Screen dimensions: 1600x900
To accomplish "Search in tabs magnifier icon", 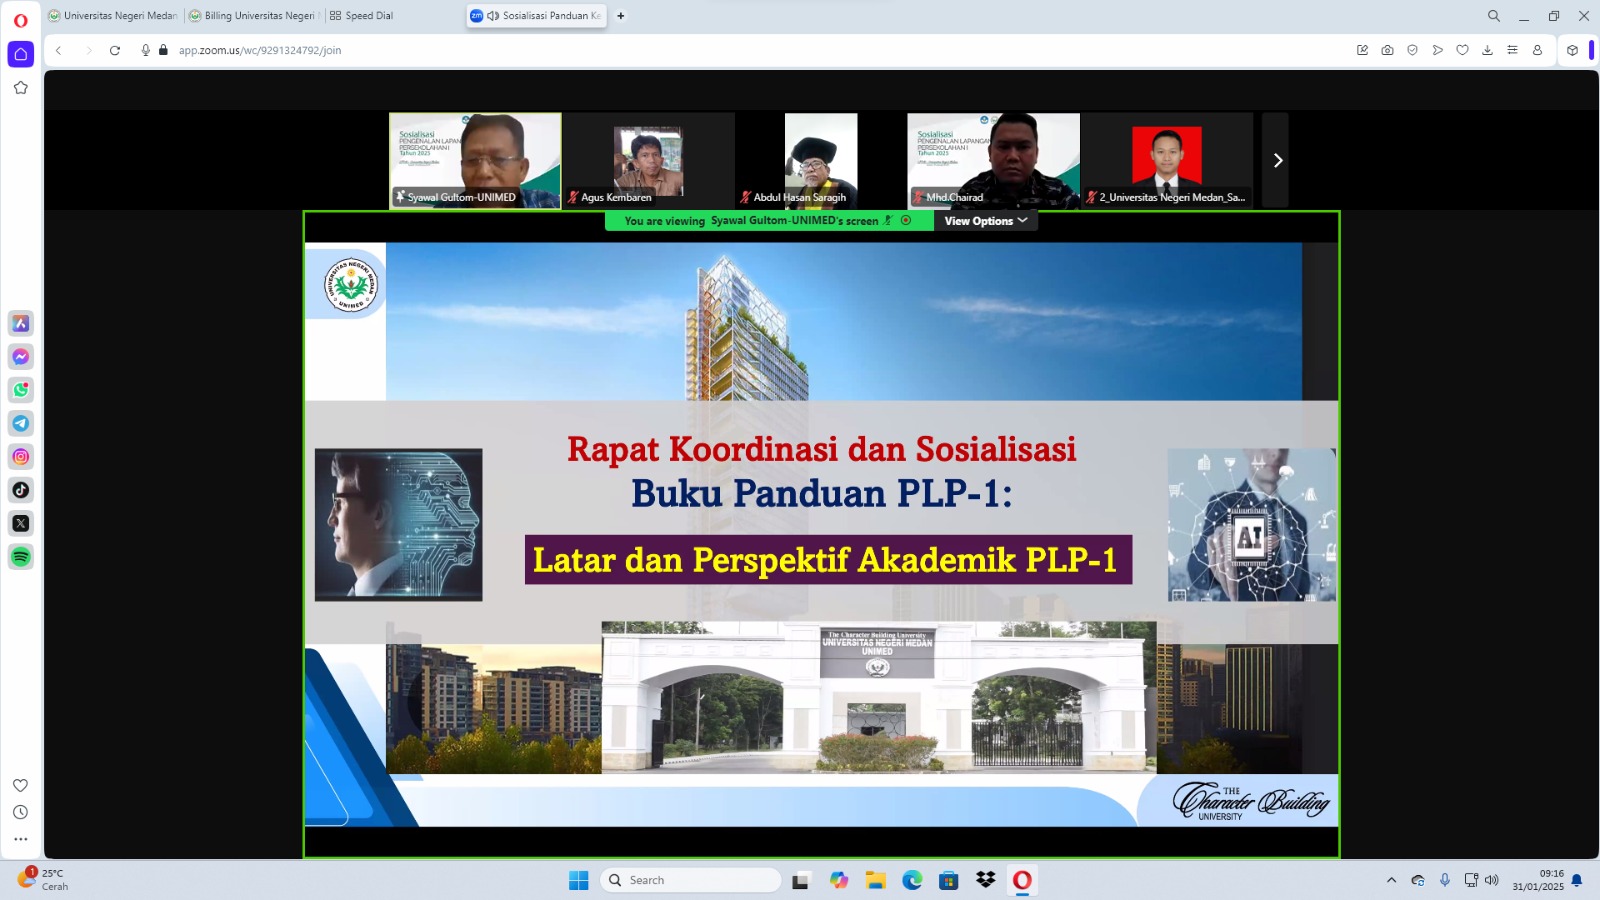I will [x=1494, y=16].
